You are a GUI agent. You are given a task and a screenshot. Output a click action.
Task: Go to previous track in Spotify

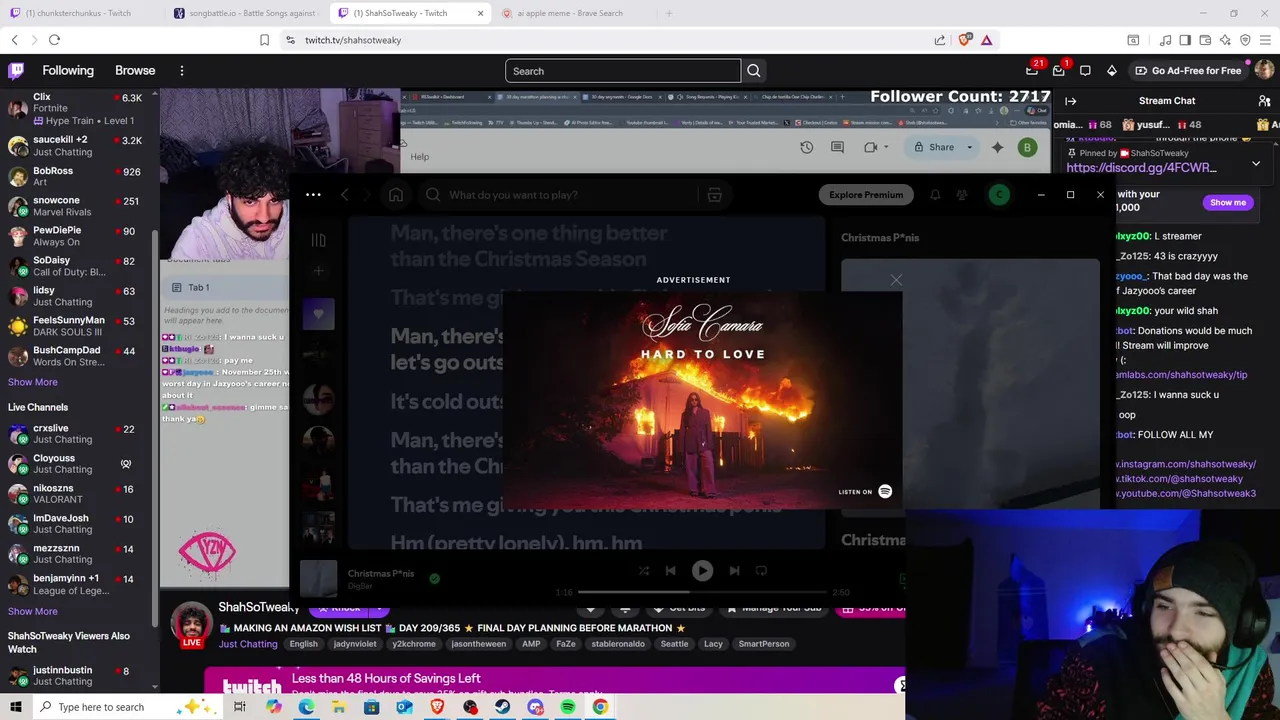point(670,571)
